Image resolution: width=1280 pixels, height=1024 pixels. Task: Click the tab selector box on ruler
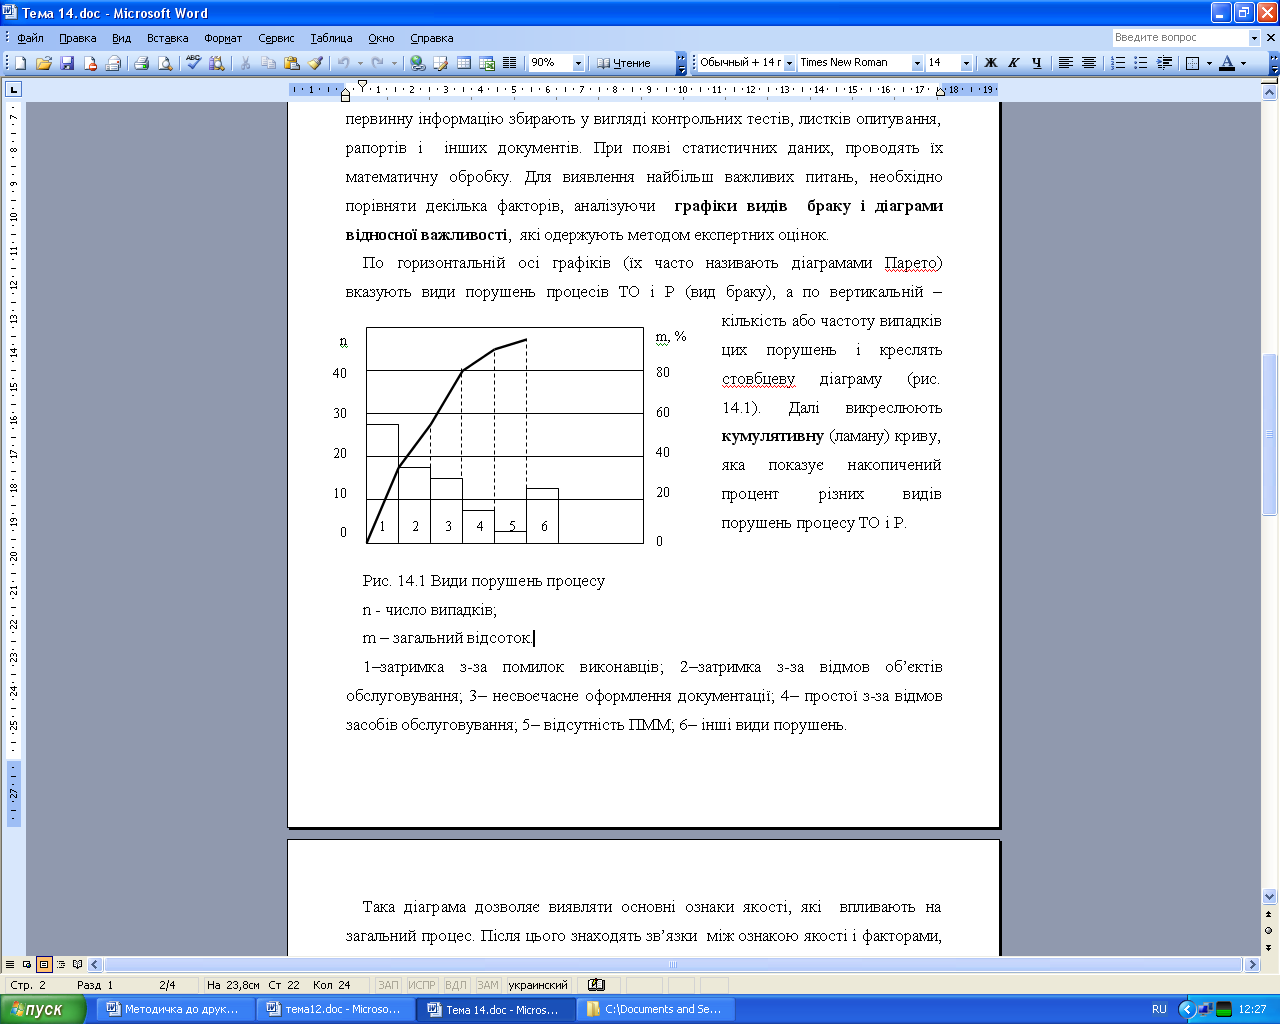(x=13, y=89)
